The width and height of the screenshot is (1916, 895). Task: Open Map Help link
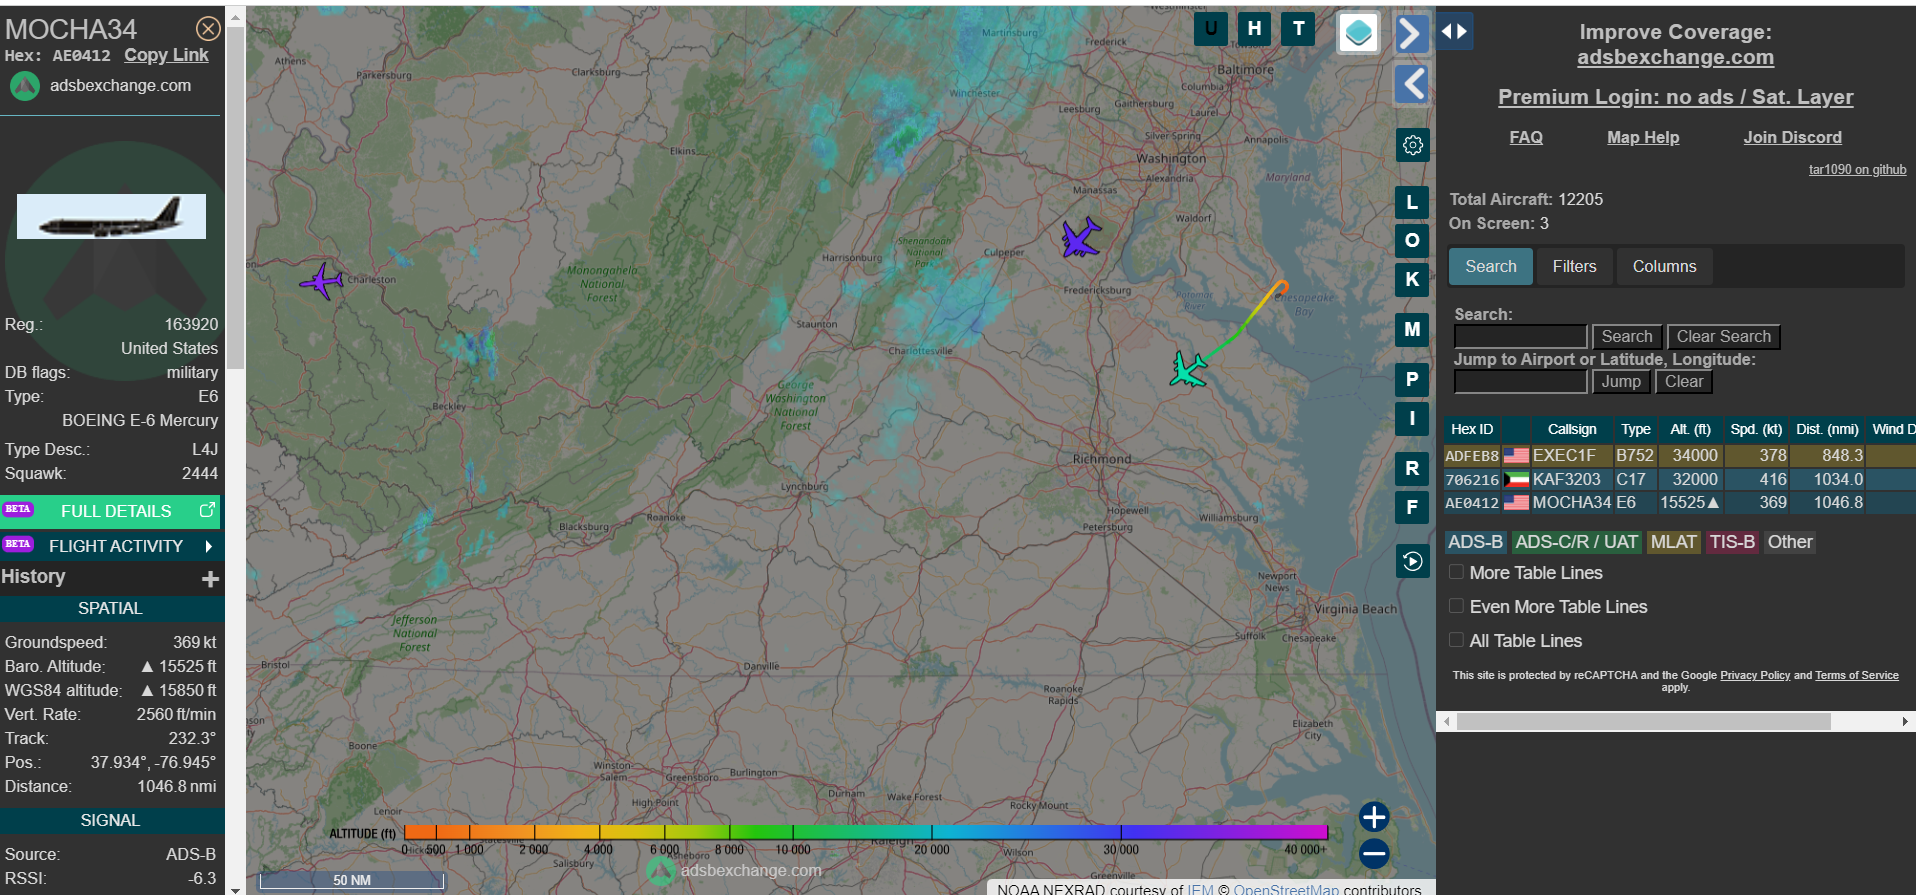point(1643,138)
